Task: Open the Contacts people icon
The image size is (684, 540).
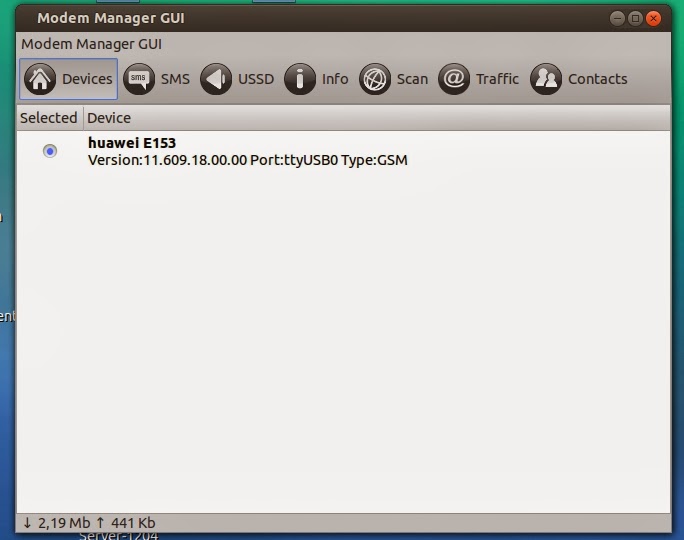Action: tap(546, 79)
